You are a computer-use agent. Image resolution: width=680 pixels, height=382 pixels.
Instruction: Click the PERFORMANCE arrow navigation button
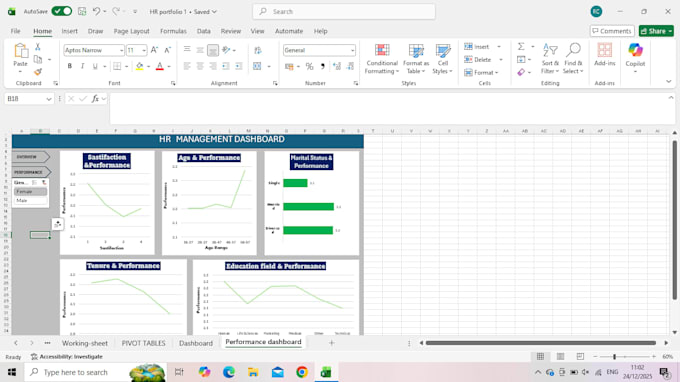32,172
